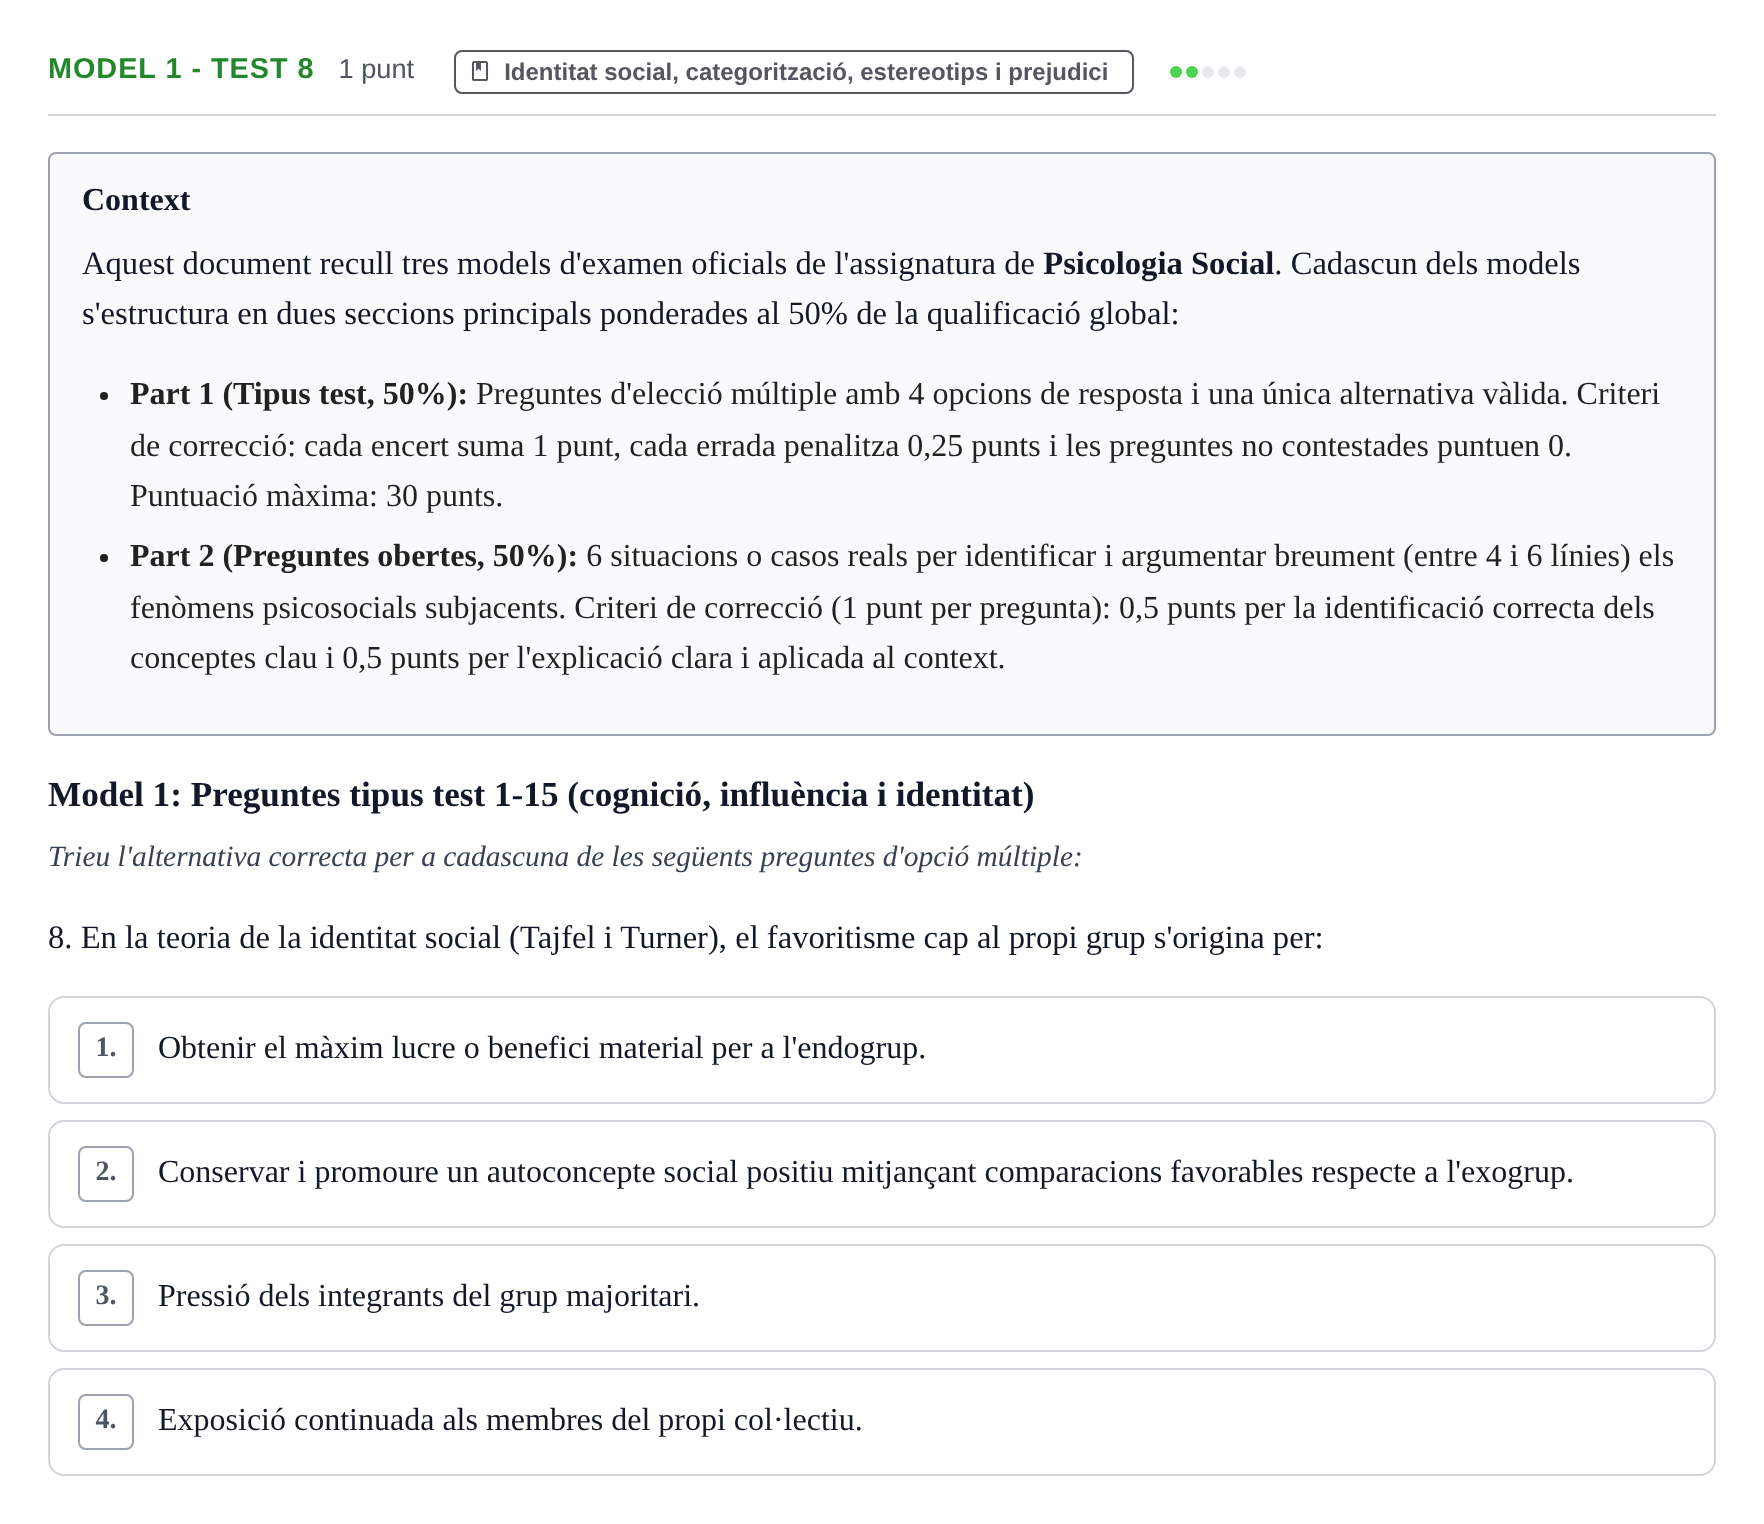Click question 8 text about Tajfel i Turner
Viewport: 1764px width, 1524px height.
click(685, 938)
